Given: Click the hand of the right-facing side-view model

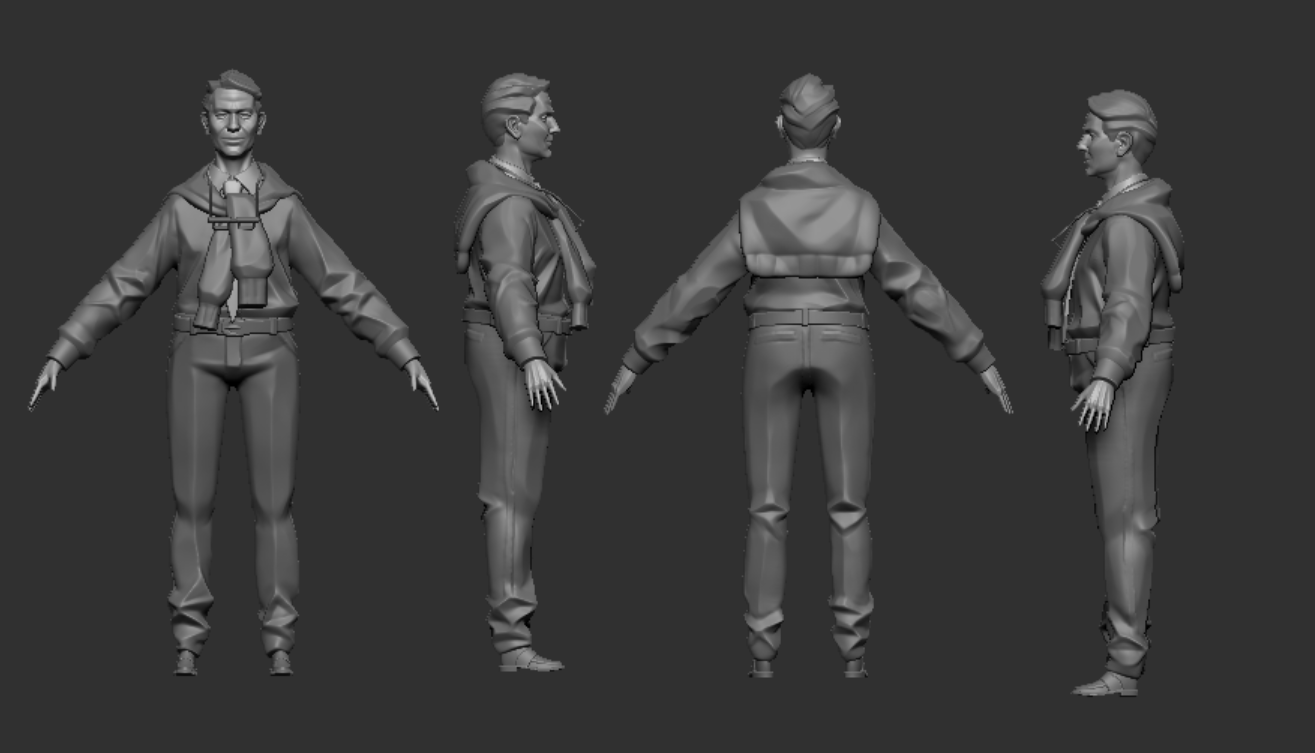Looking at the screenshot, I should [543, 384].
